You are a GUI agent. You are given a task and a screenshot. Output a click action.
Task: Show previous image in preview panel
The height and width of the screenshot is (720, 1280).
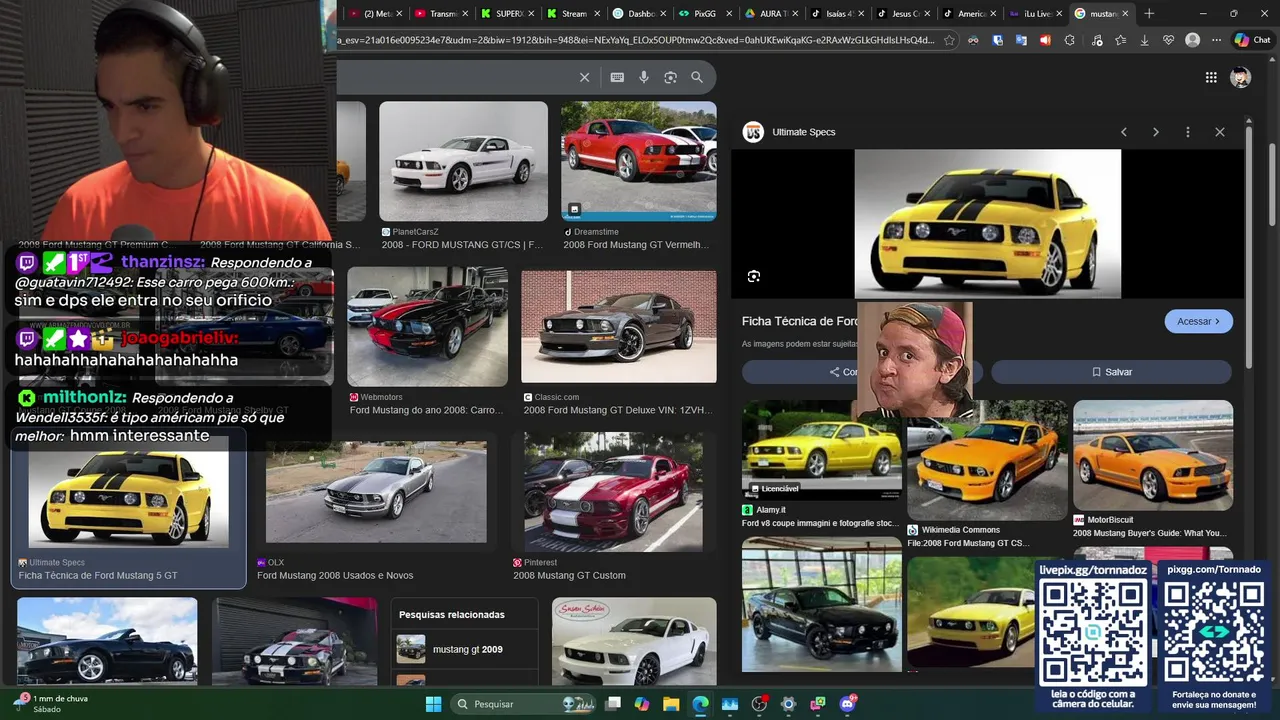click(x=1124, y=132)
